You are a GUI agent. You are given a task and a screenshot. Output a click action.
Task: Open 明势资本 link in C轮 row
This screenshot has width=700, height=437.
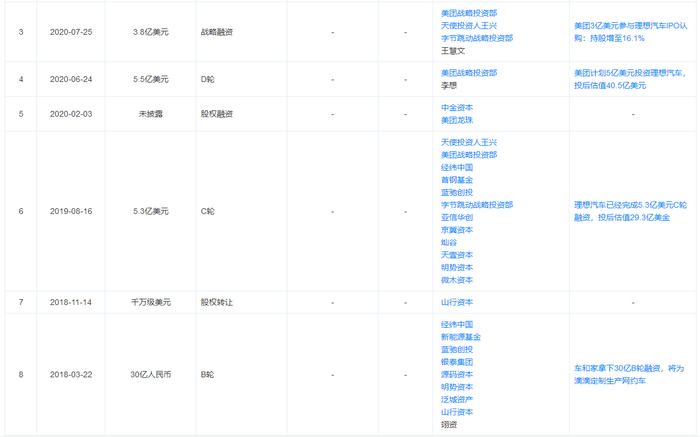coord(457,267)
